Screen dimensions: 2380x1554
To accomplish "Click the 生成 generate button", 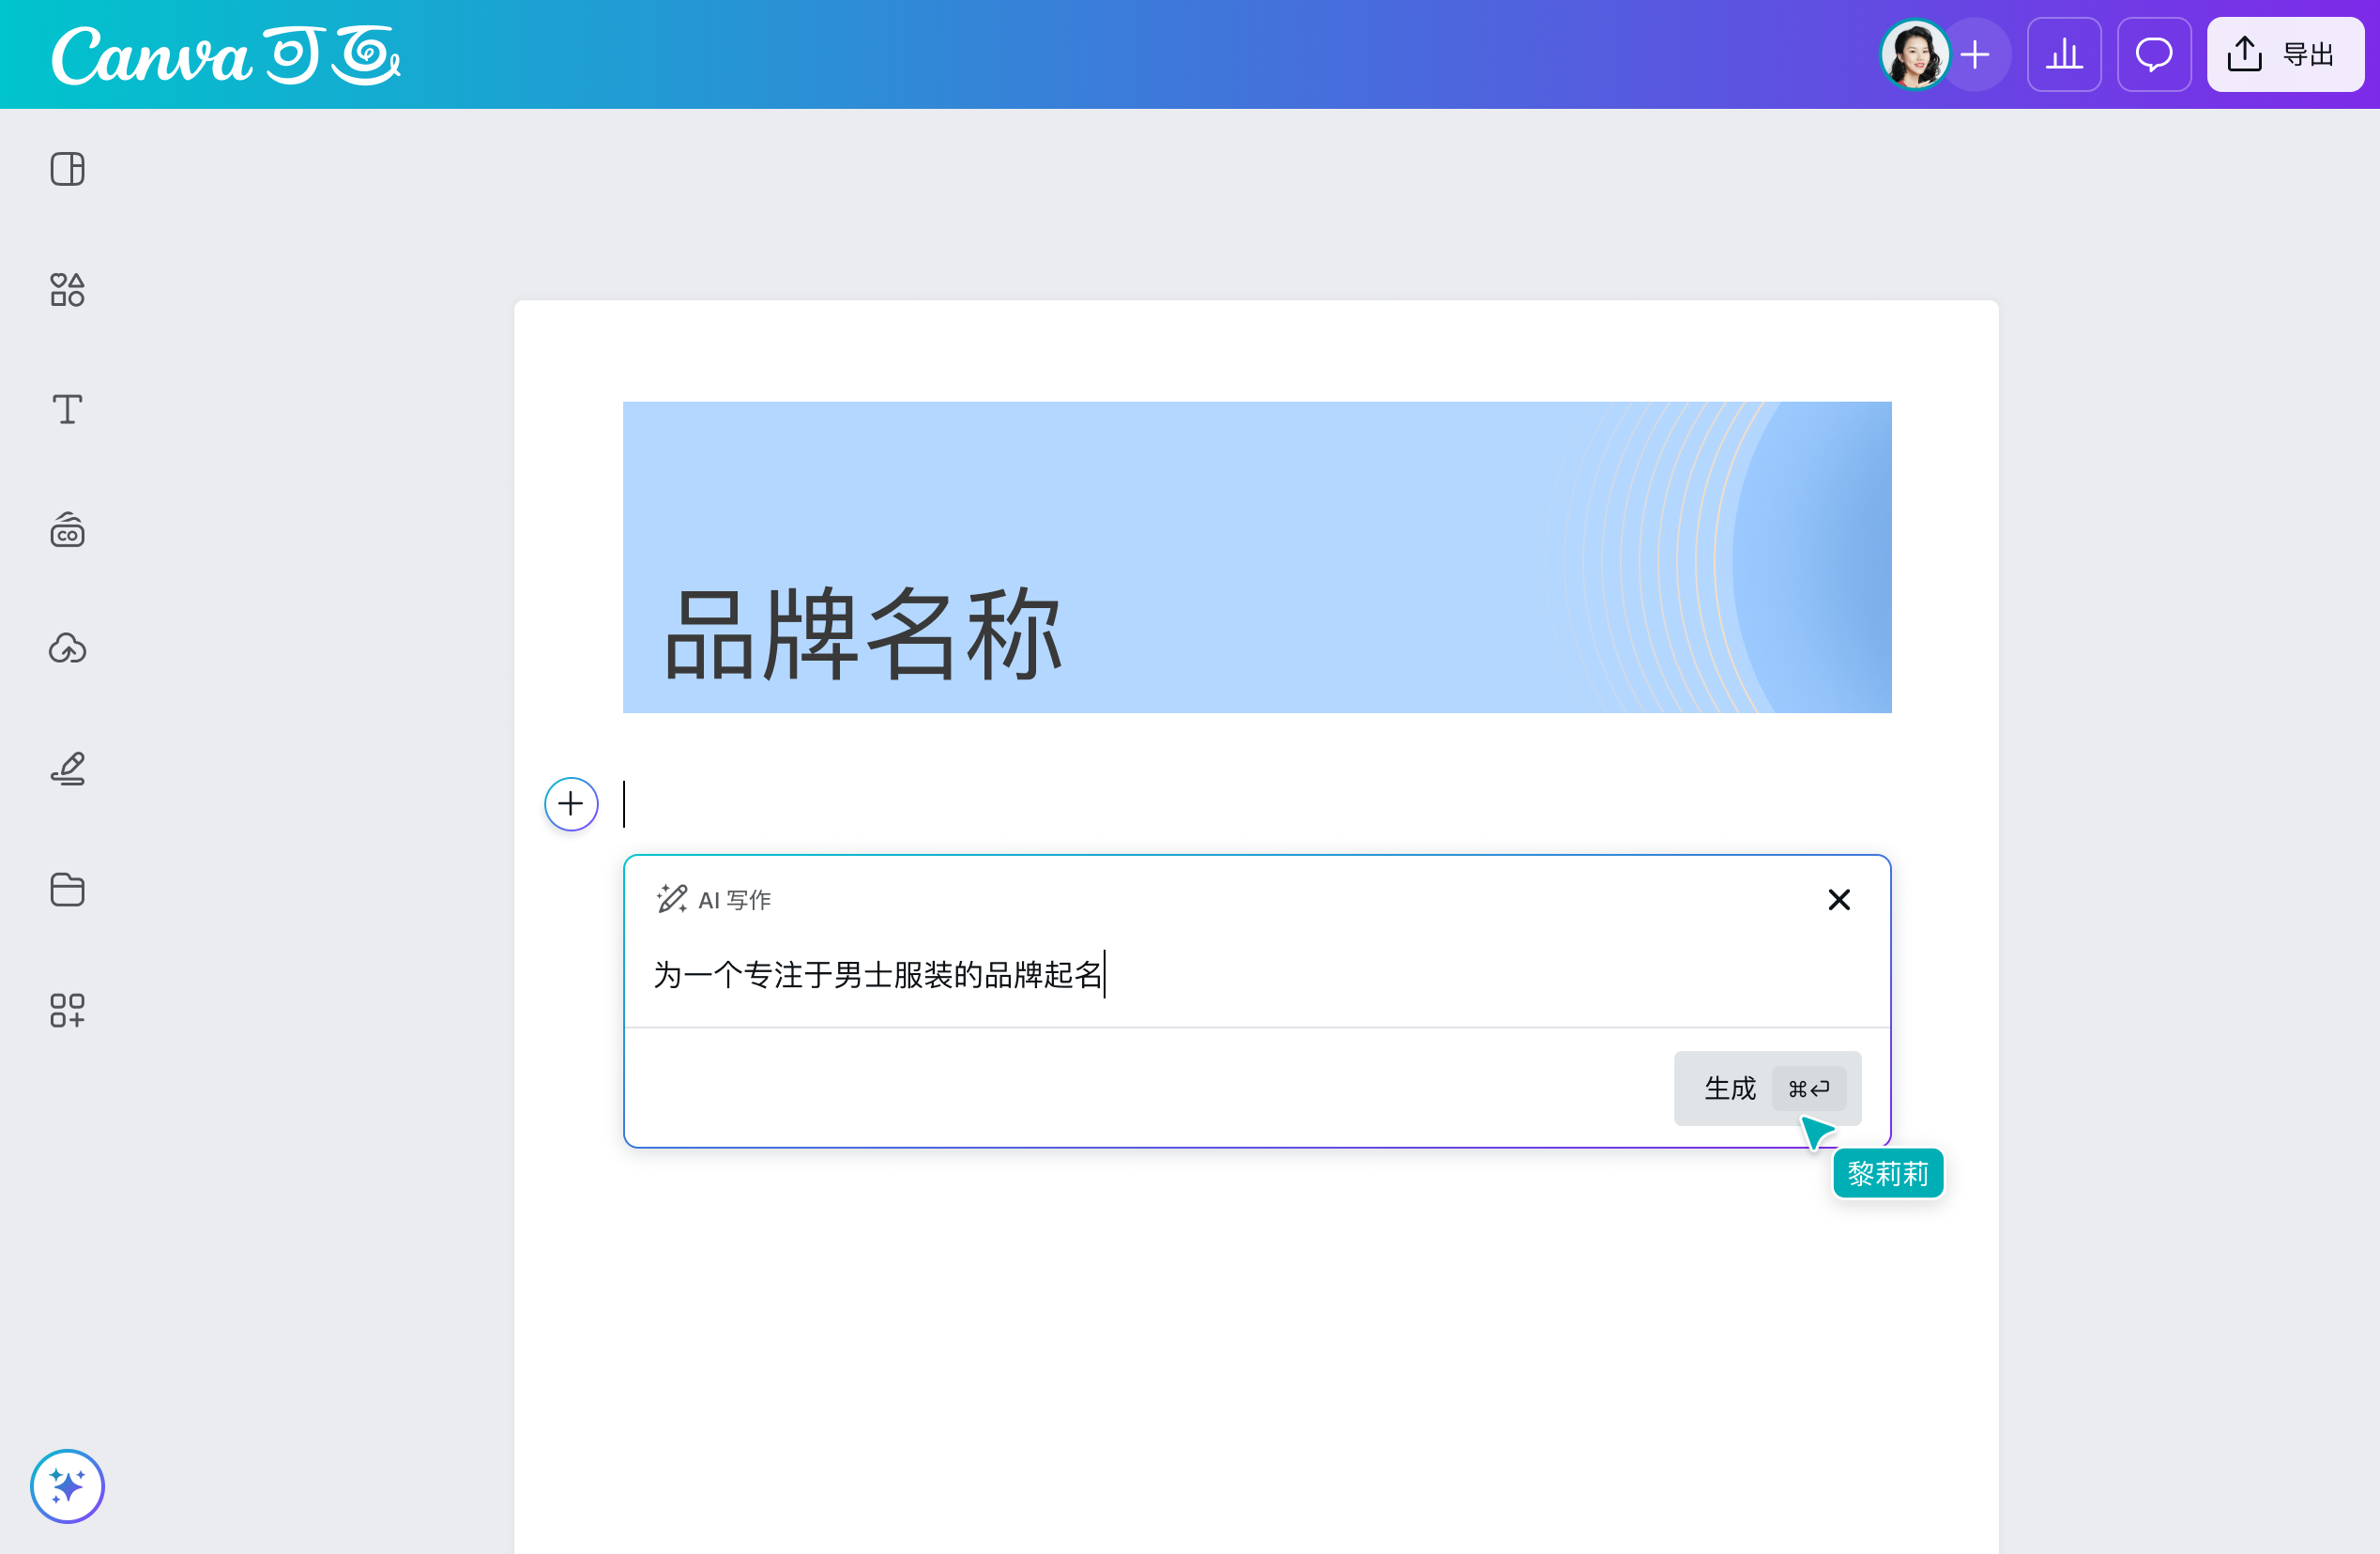I will (x=1767, y=1087).
